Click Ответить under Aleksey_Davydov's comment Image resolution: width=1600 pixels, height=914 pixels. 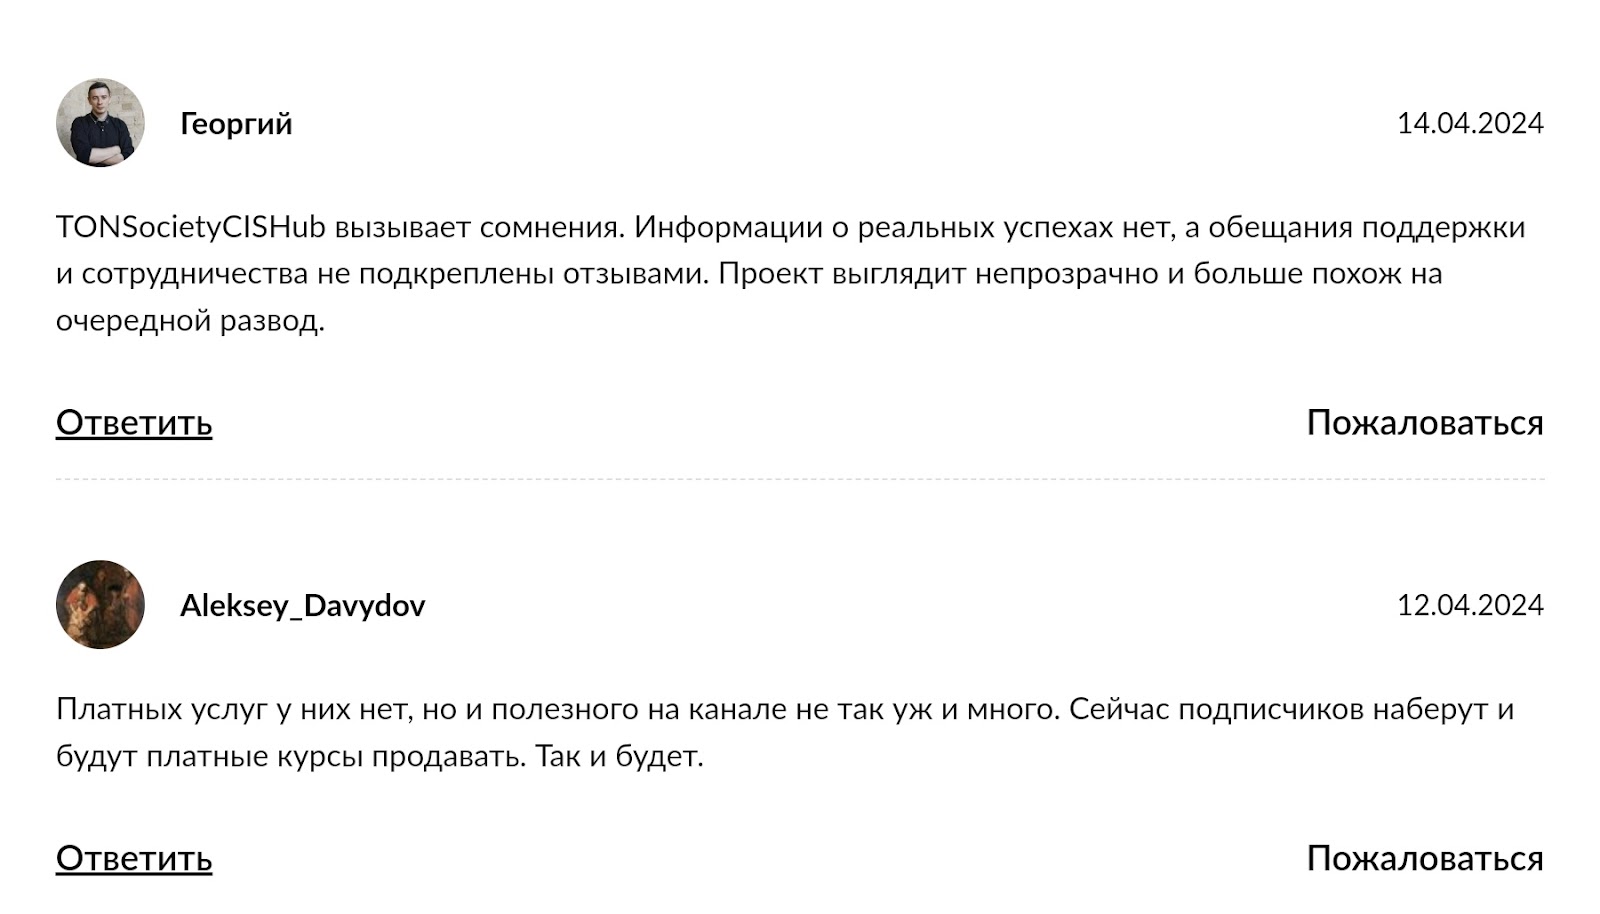[134, 858]
